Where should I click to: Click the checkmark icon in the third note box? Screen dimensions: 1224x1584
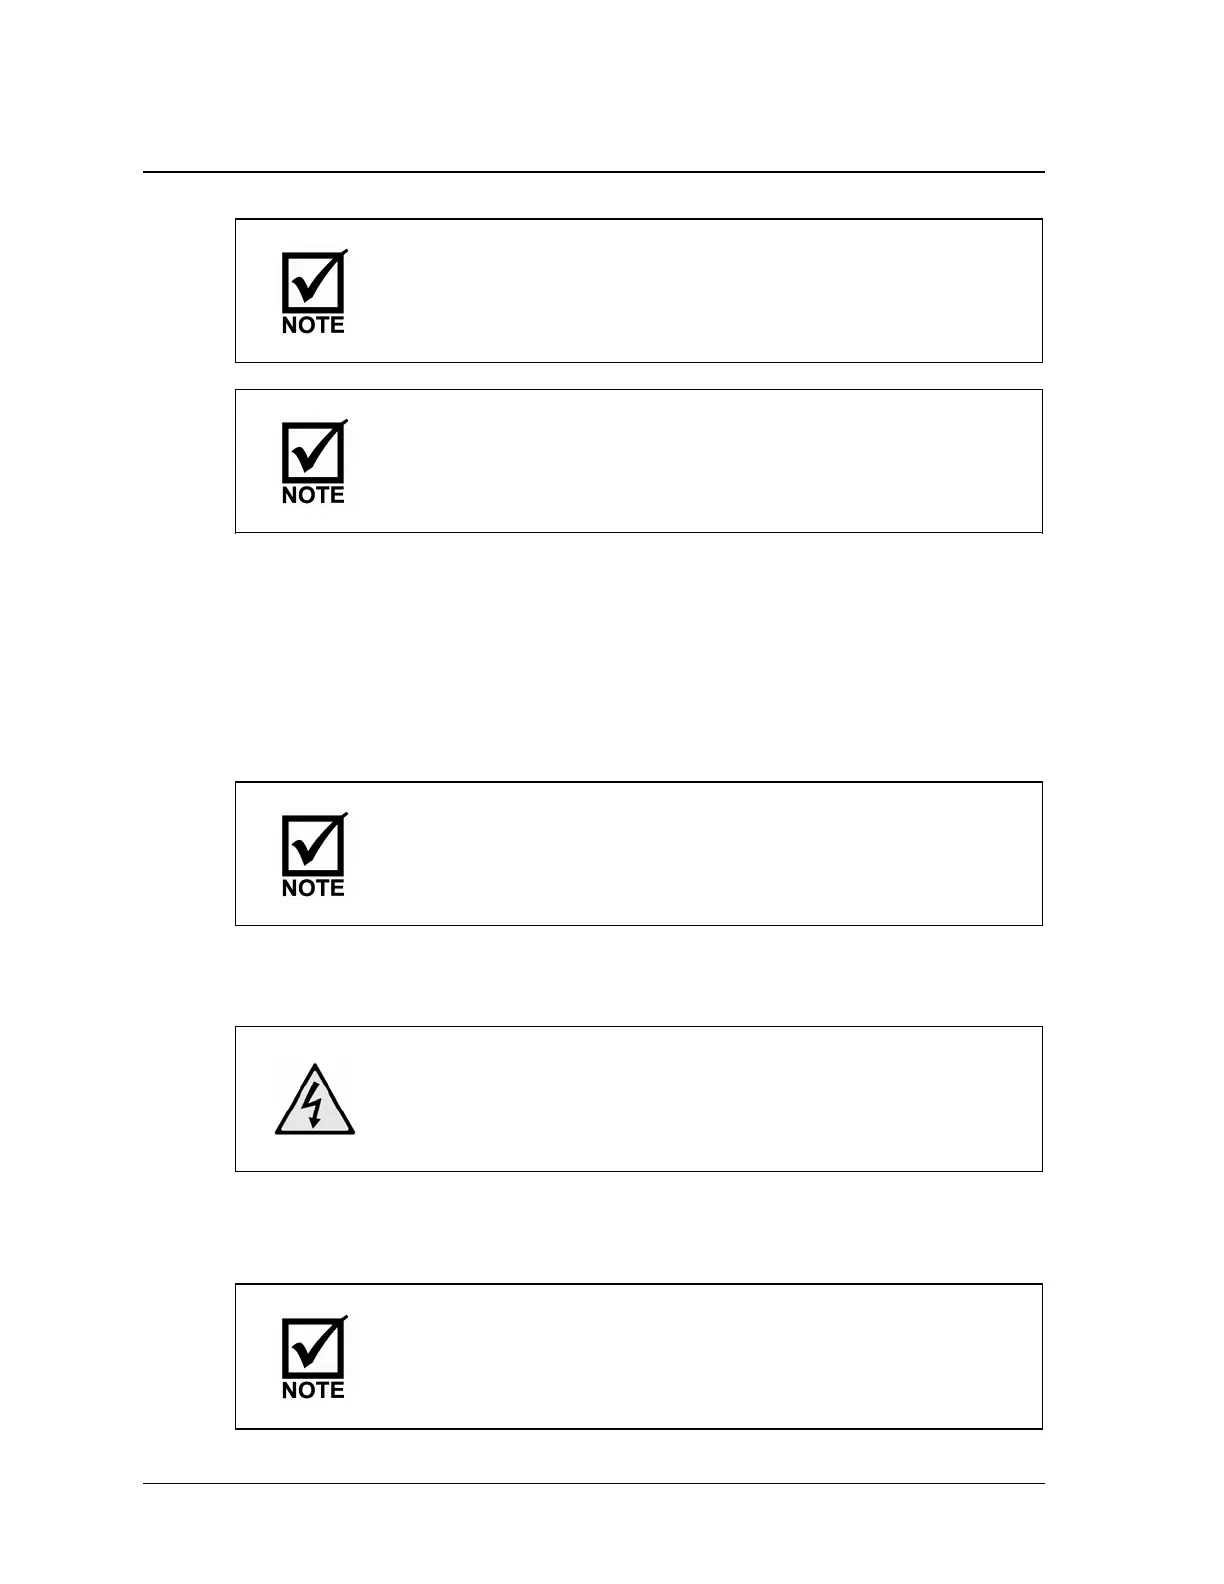click(x=314, y=844)
